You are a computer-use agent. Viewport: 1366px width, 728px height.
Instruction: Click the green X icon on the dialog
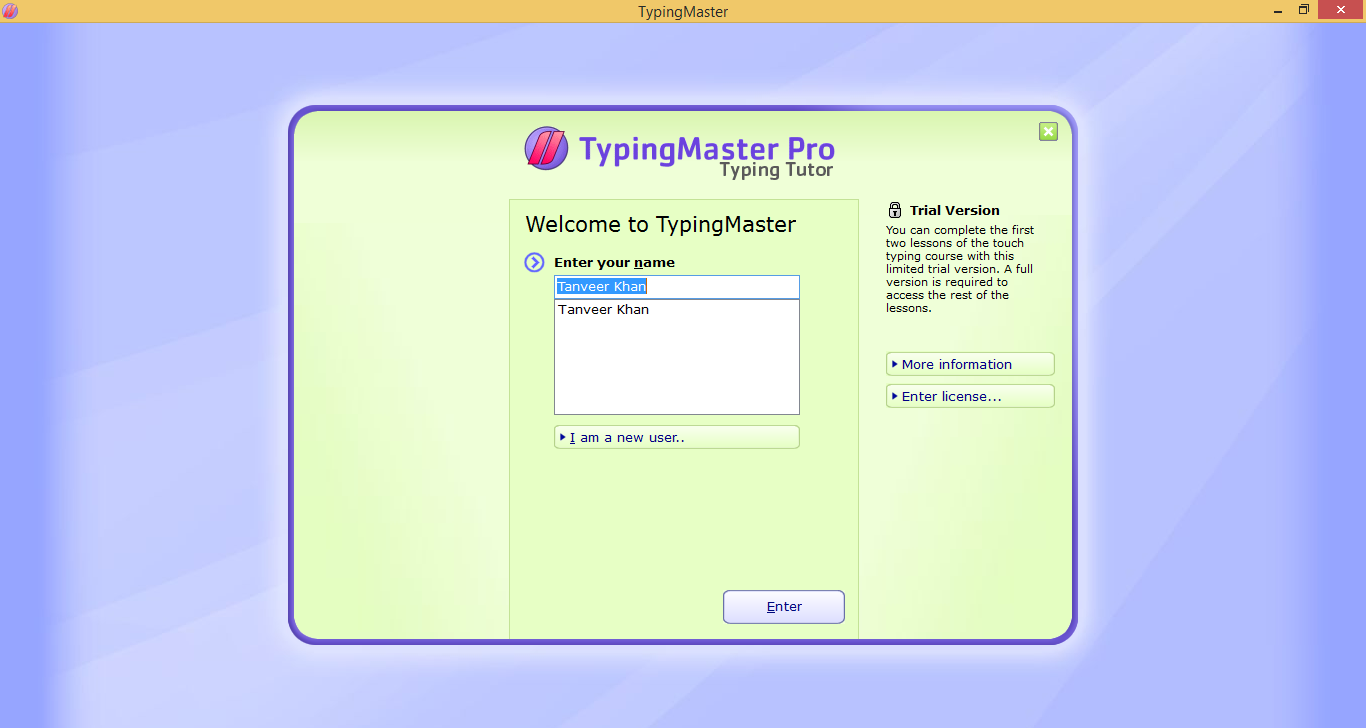1047,131
